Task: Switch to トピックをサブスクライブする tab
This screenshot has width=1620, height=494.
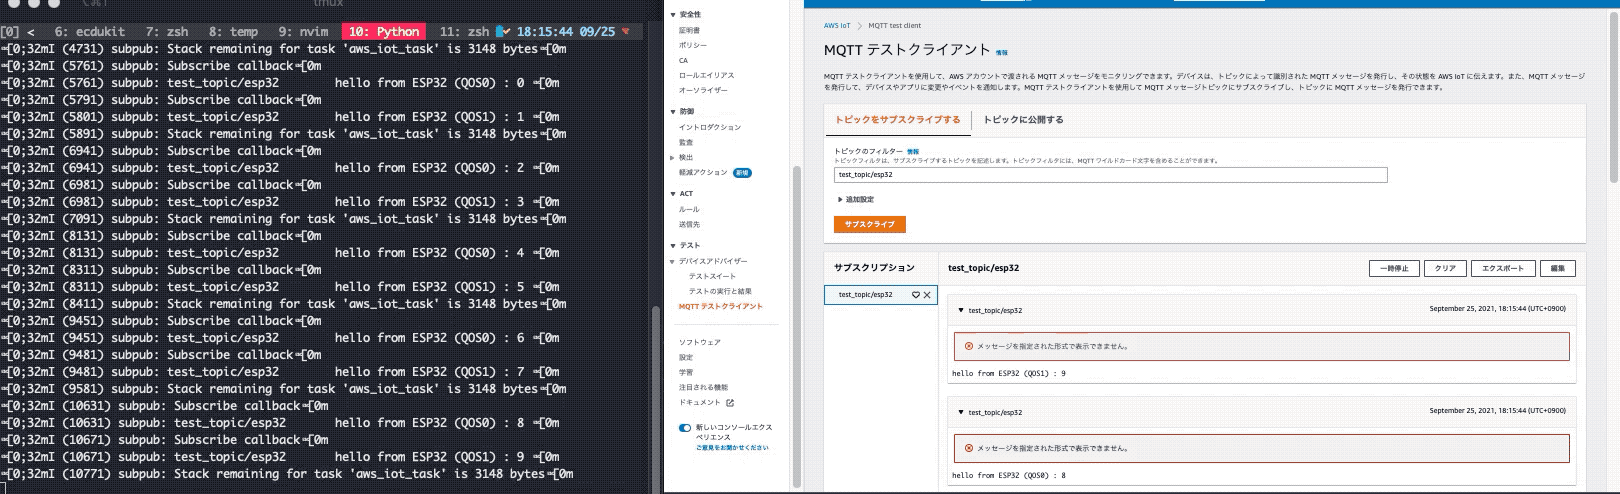Action: pos(897,120)
